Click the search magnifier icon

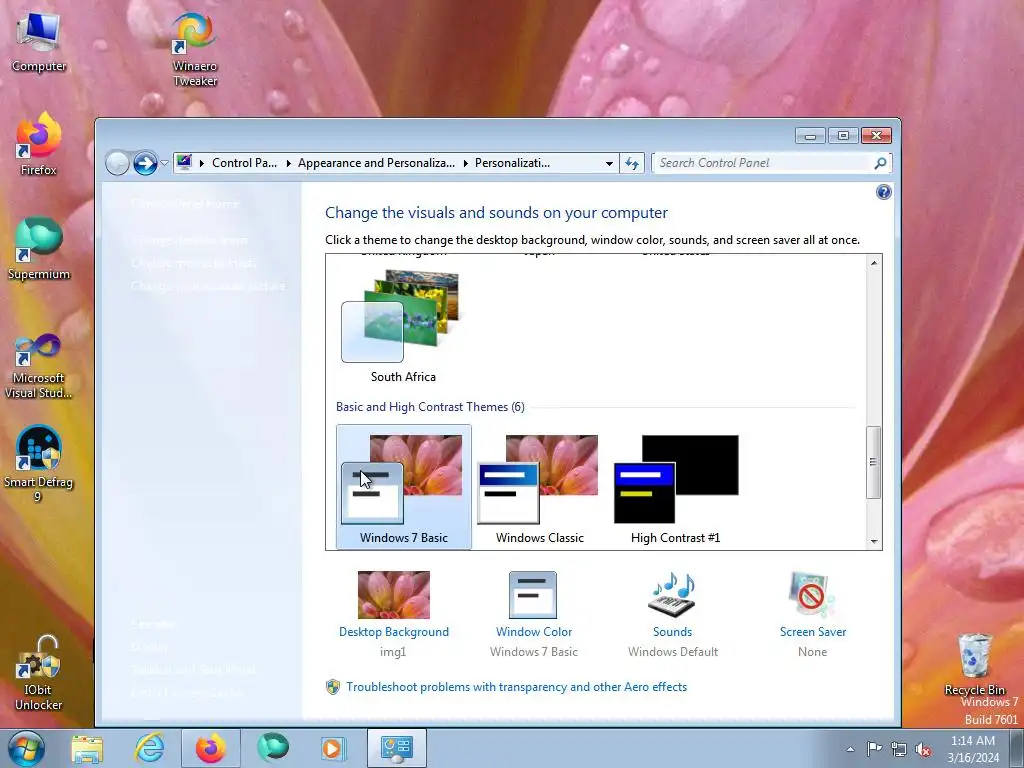880,163
